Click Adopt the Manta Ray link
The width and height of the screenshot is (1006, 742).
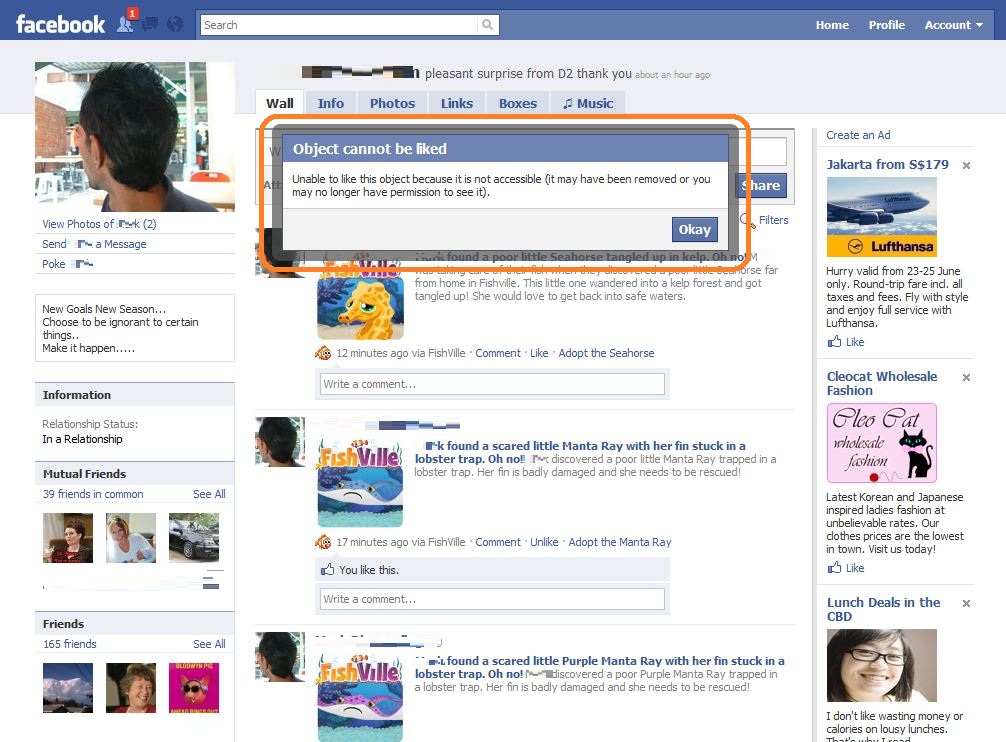(620, 542)
